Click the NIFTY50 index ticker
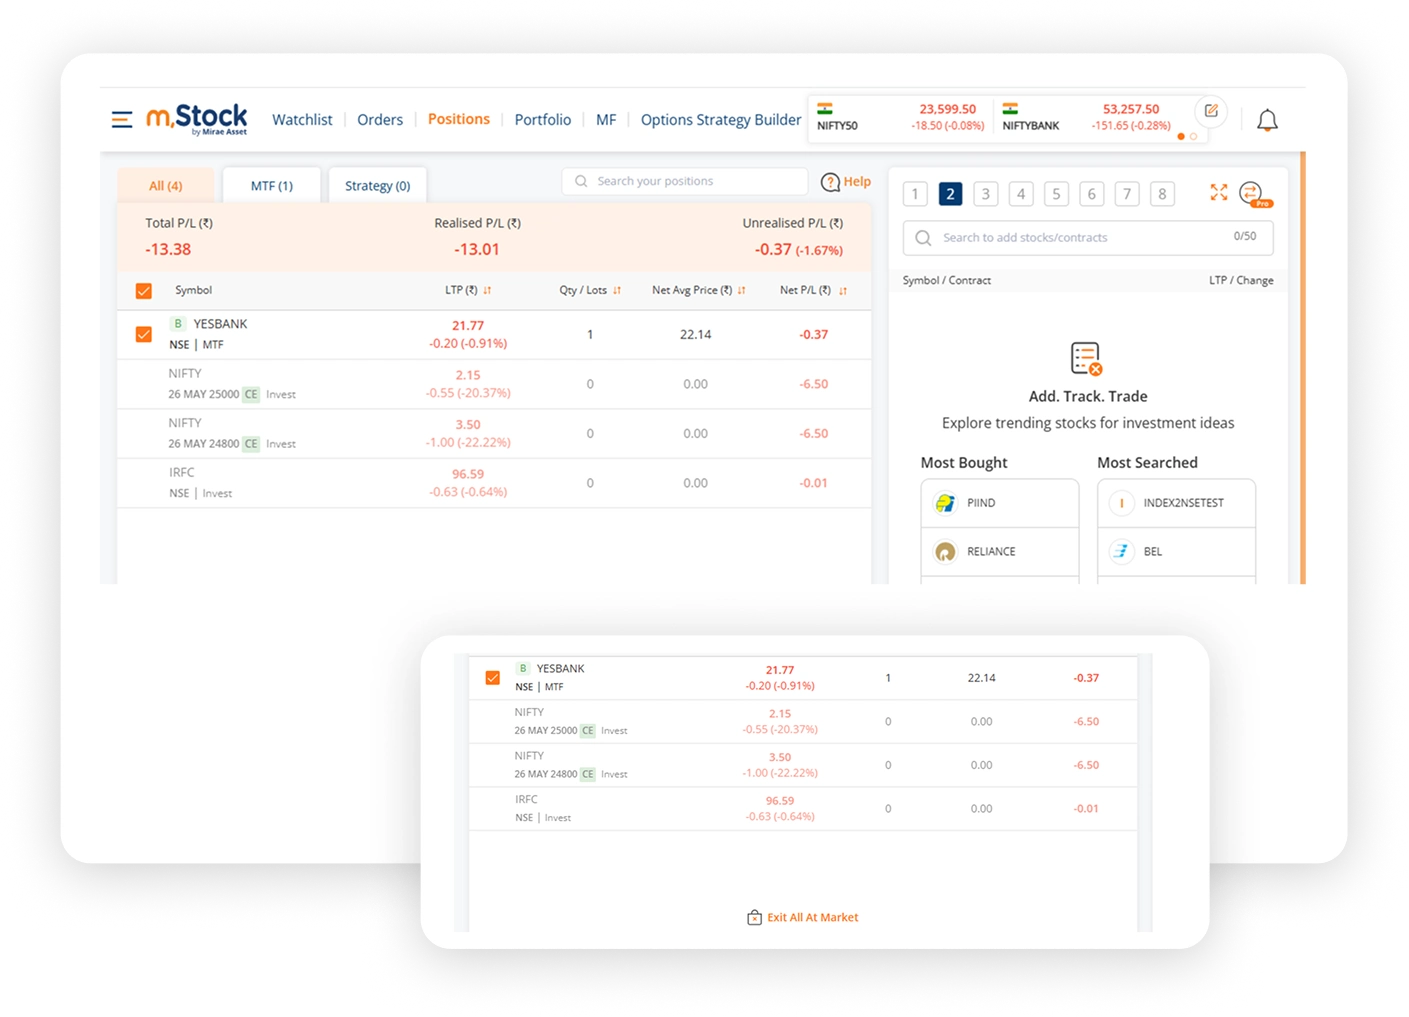The image size is (1409, 1017). [900, 118]
